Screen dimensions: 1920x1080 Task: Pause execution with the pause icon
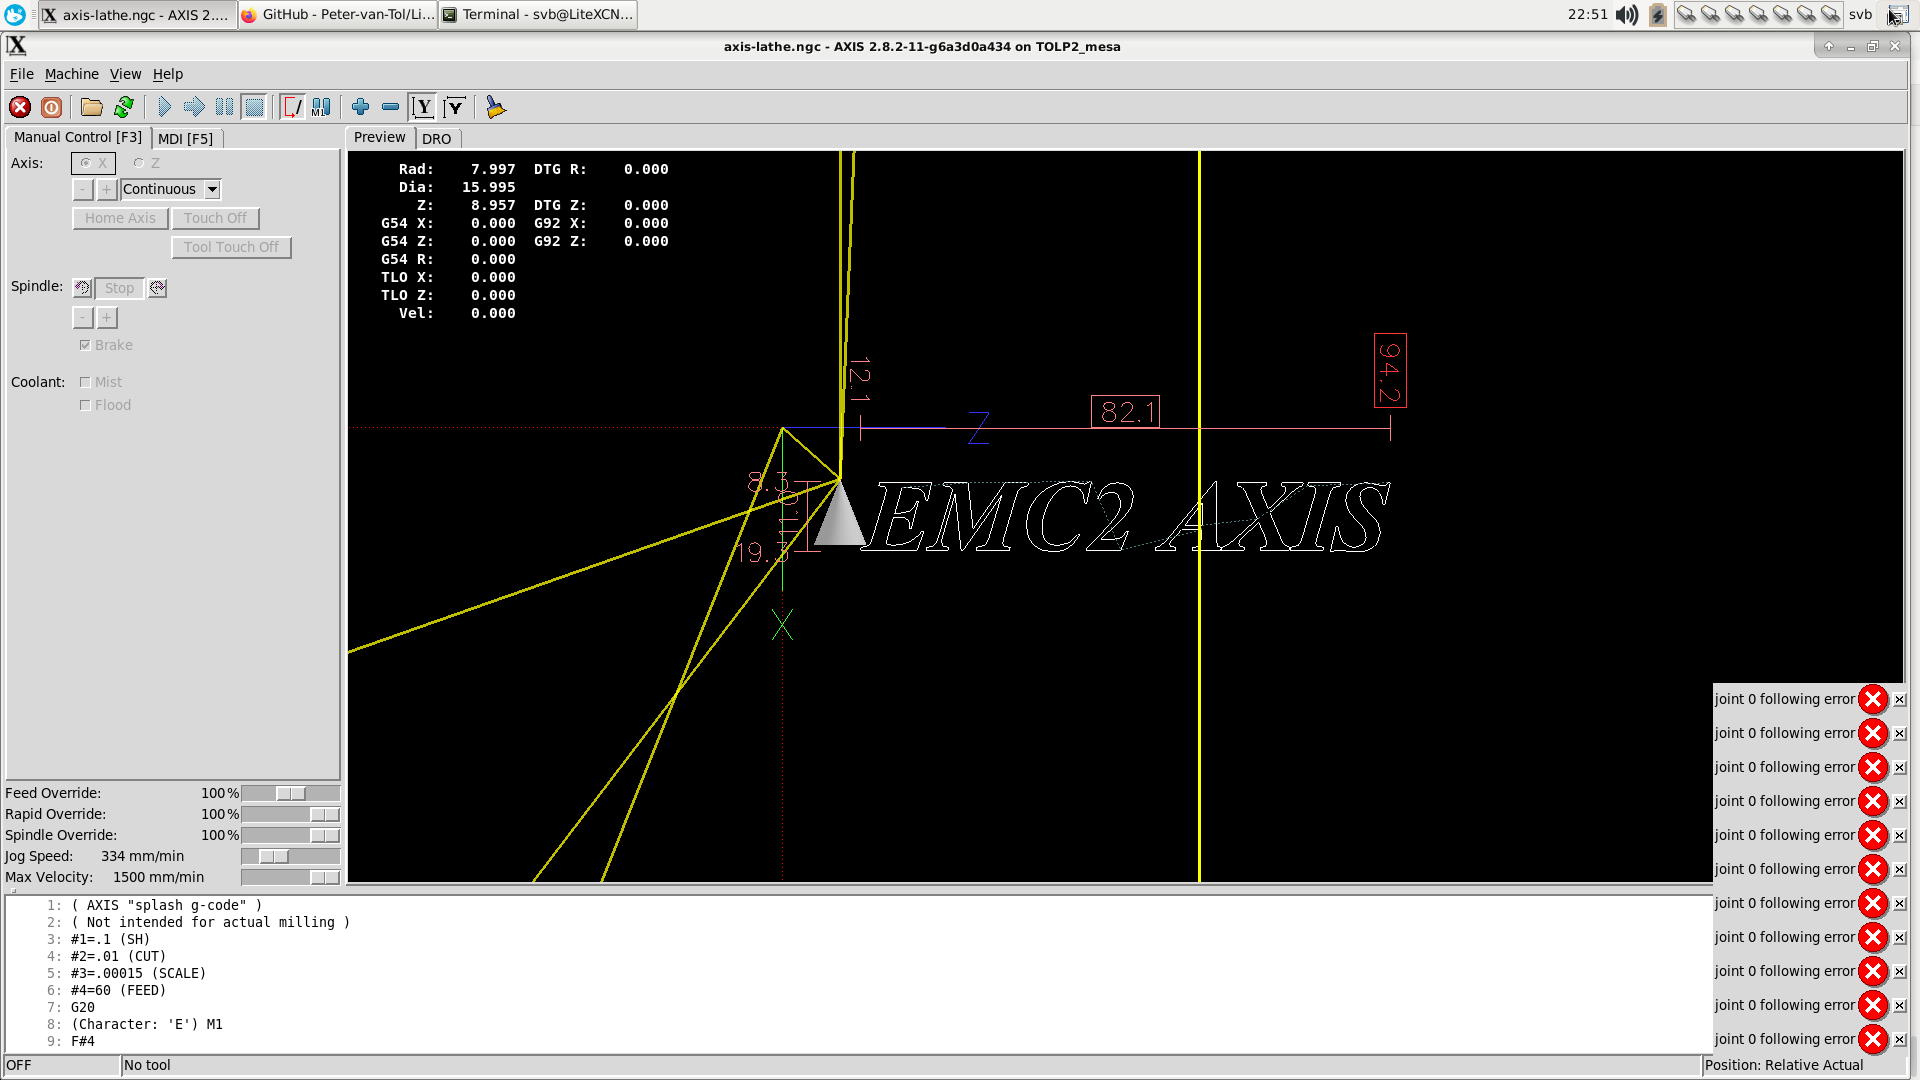pyautogui.click(x=225, y=107)
